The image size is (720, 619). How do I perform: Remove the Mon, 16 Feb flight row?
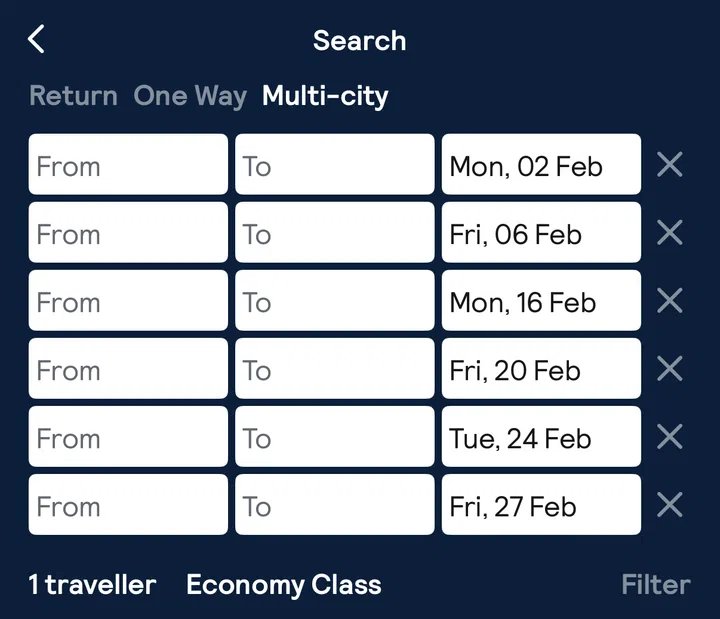pos(669,301)
